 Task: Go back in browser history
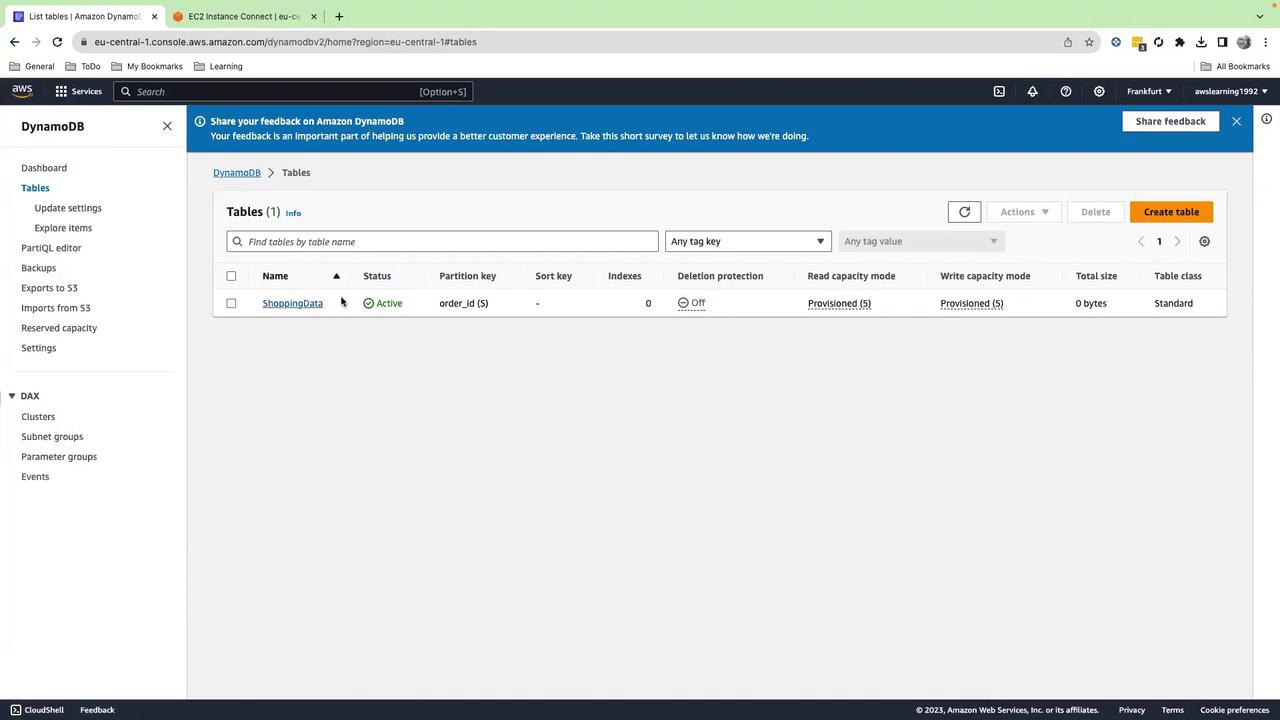click(14, 42)
